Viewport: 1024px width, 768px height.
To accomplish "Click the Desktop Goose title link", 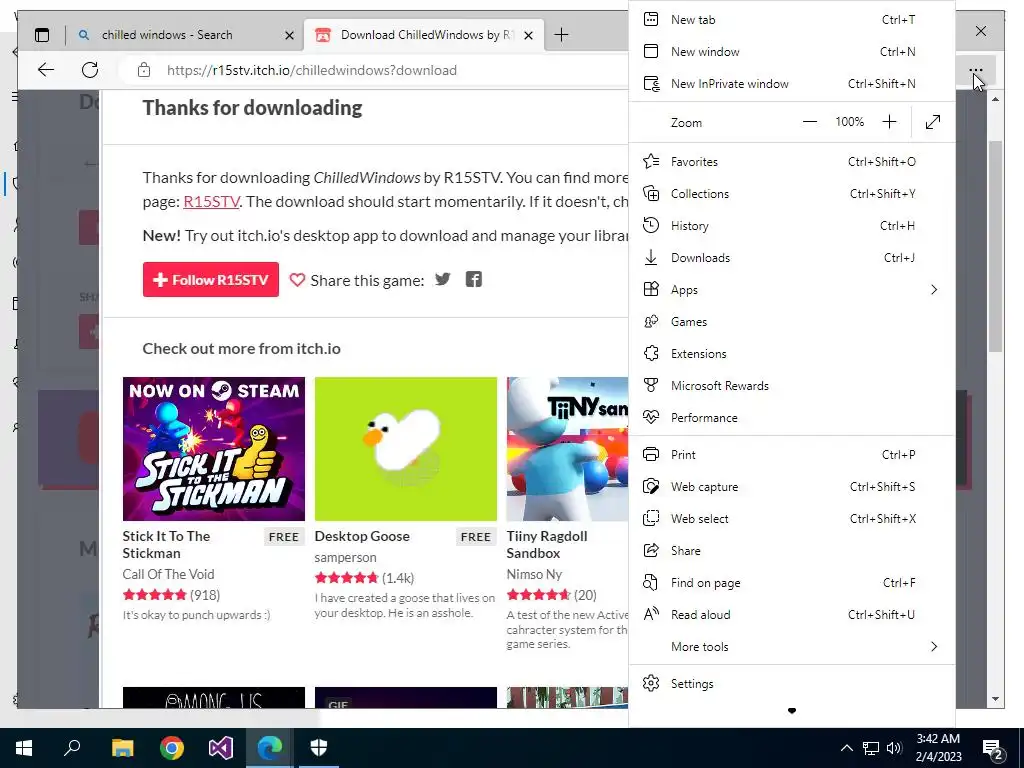I will (x=362, y=536).
